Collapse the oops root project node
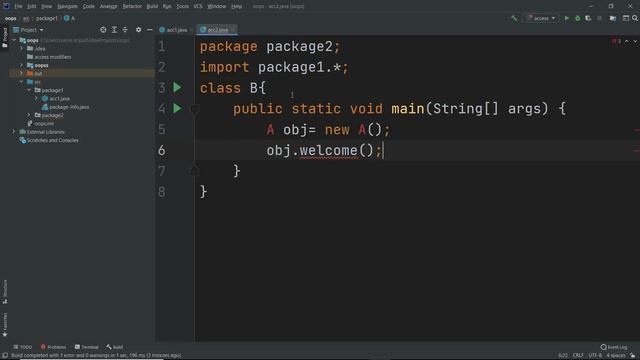Image resolution: width=640 pixels, height=360 pixels. [x=14, y=40]
